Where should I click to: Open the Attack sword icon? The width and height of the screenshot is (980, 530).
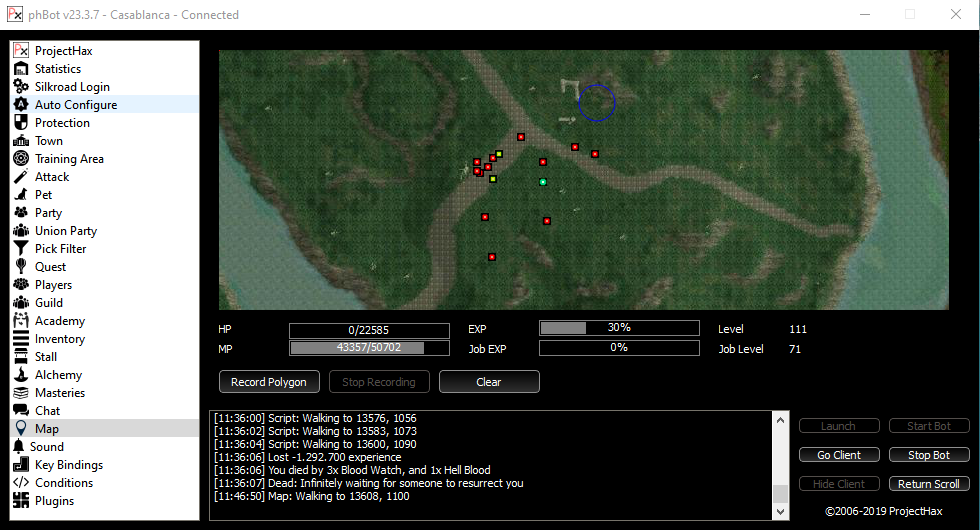tap(21, 177)
